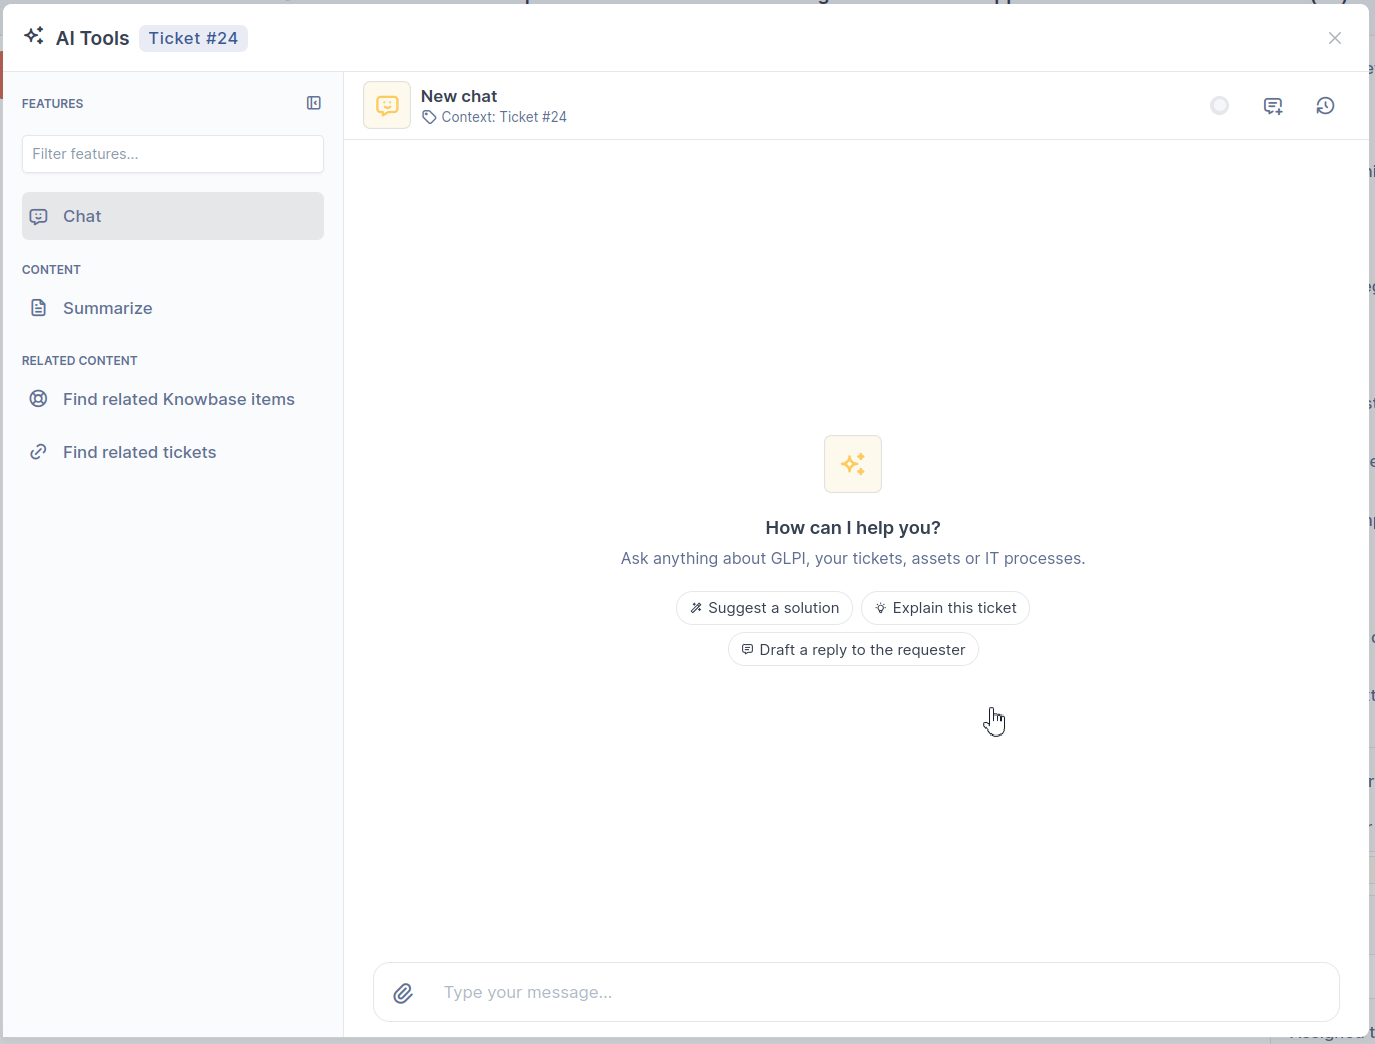
Task: Click the sparkle icon above How can I help you
Action: [853, 464]
